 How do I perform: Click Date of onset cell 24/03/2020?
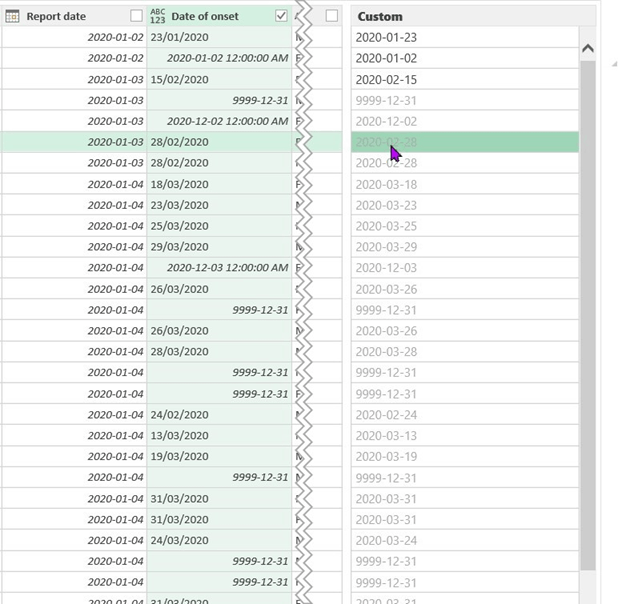pos(219,541)
